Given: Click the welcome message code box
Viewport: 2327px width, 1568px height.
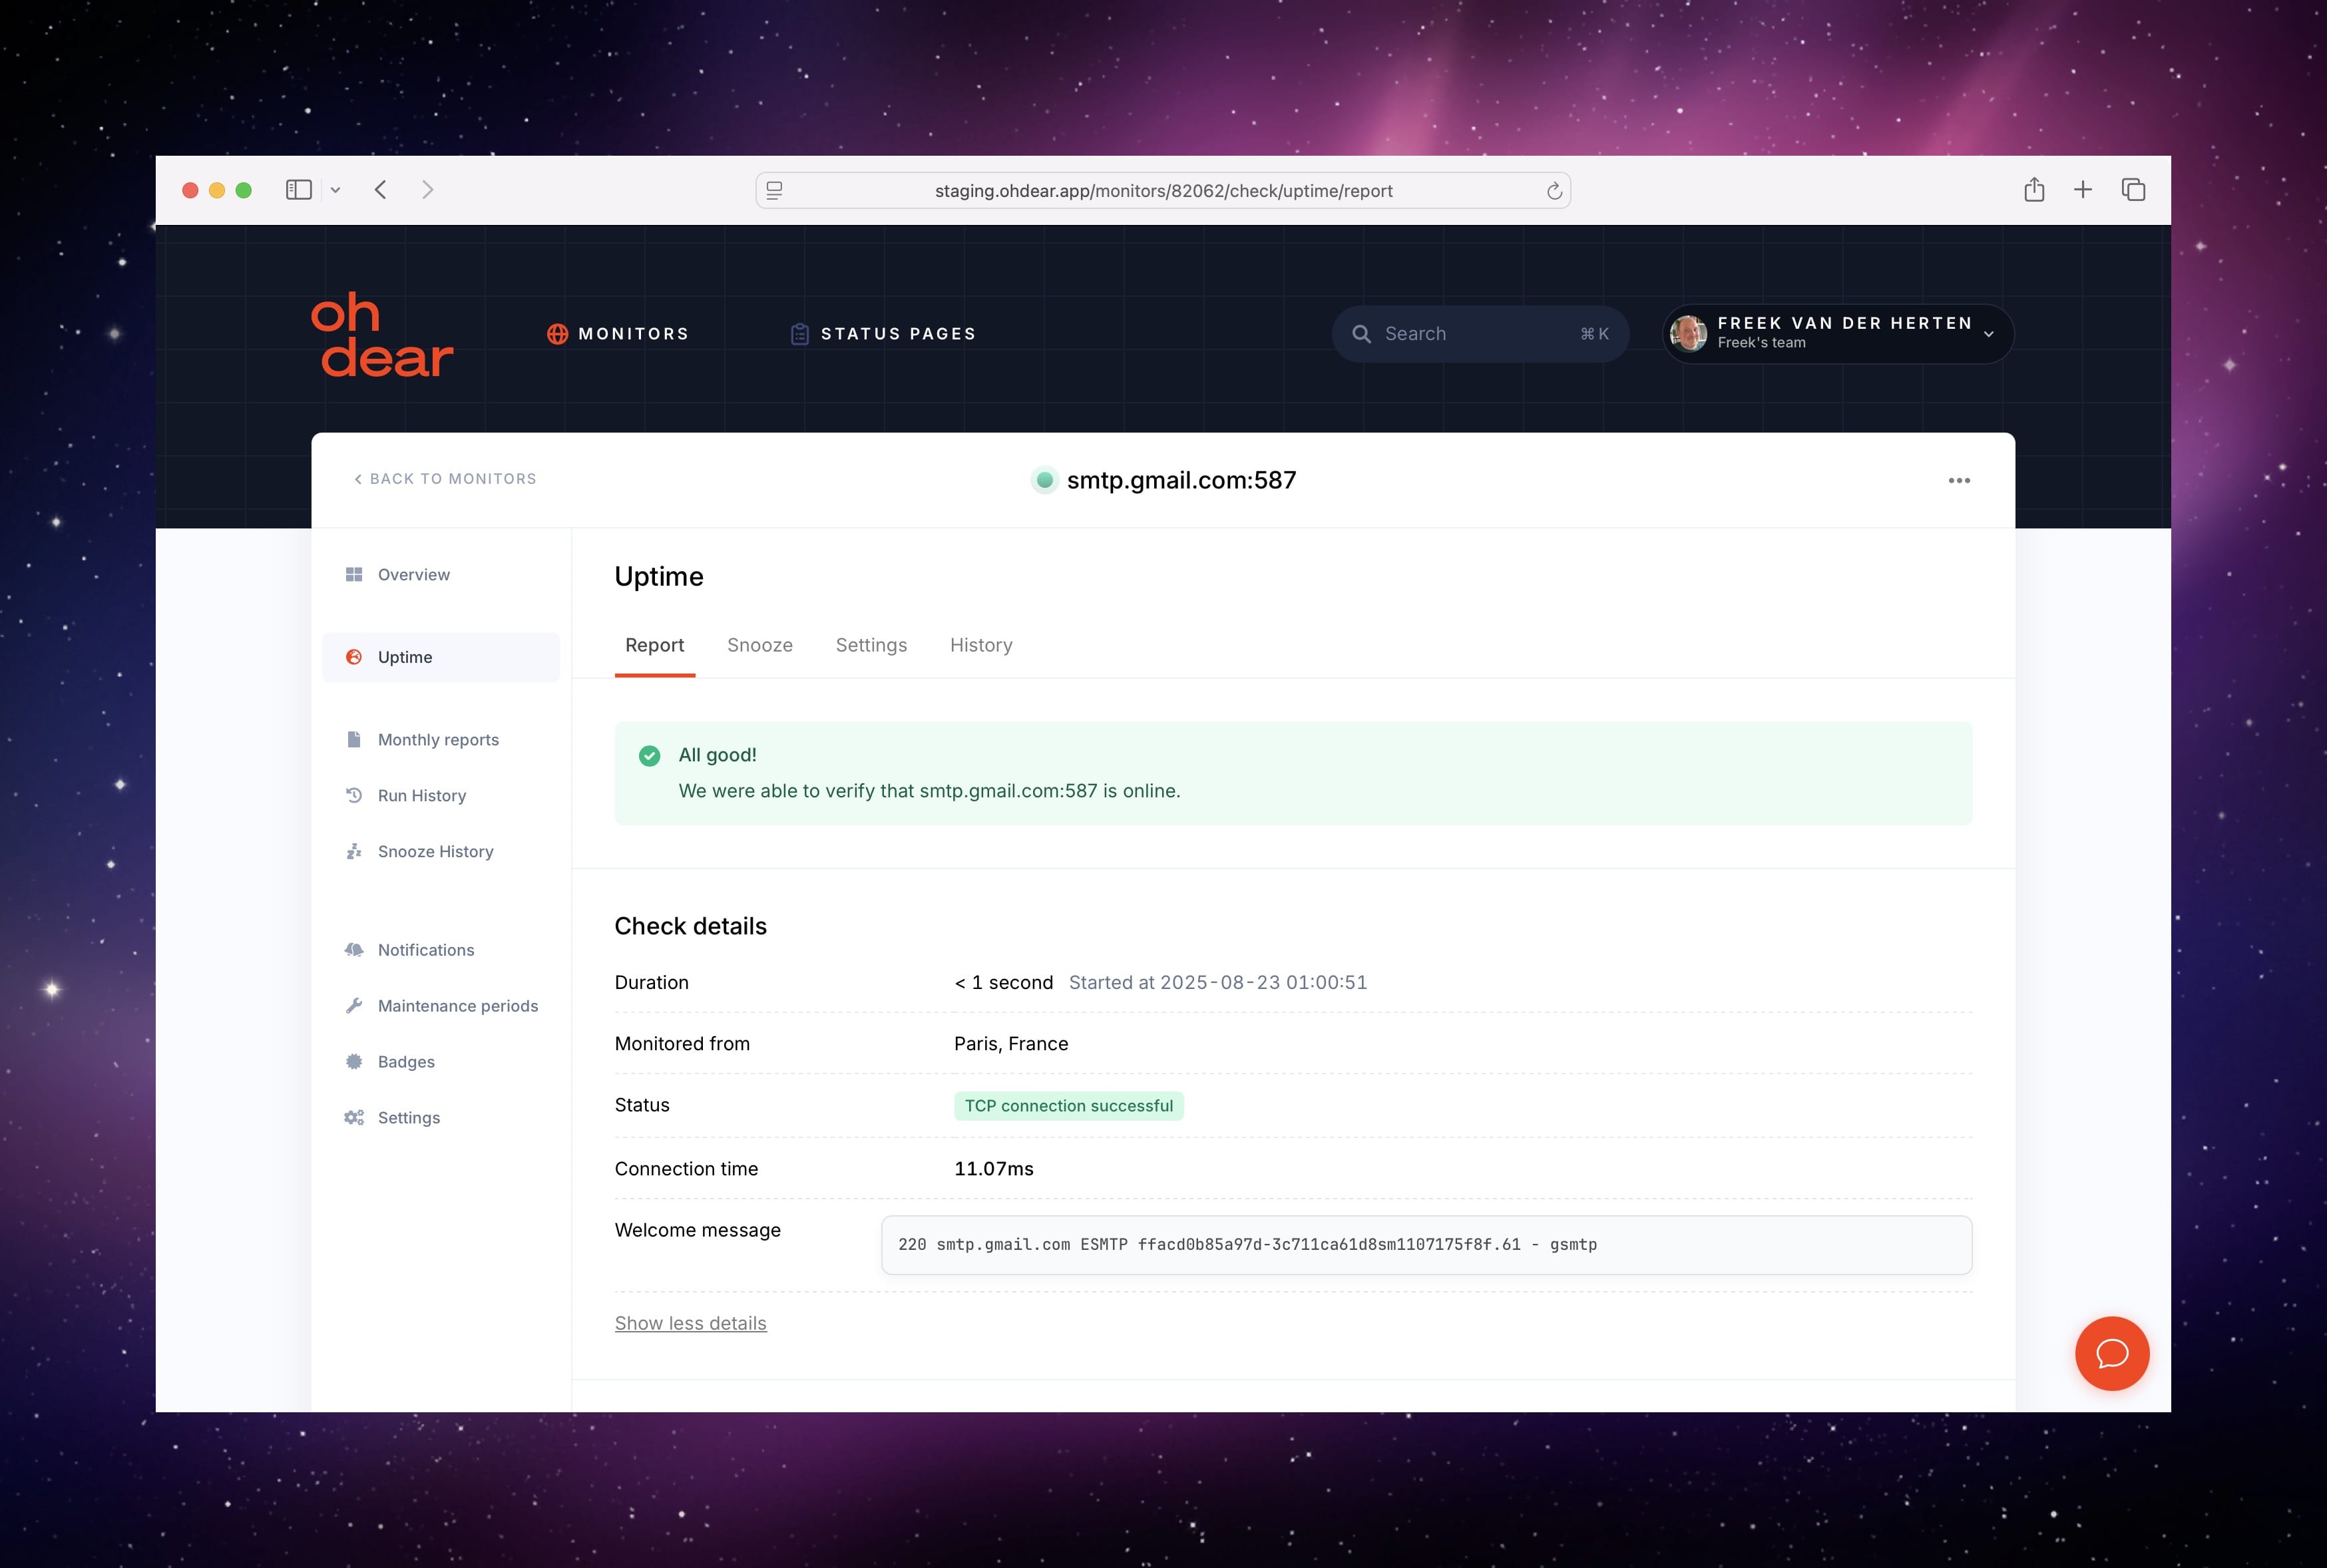Looking at the screenshot, I should pos(1426,1244).
